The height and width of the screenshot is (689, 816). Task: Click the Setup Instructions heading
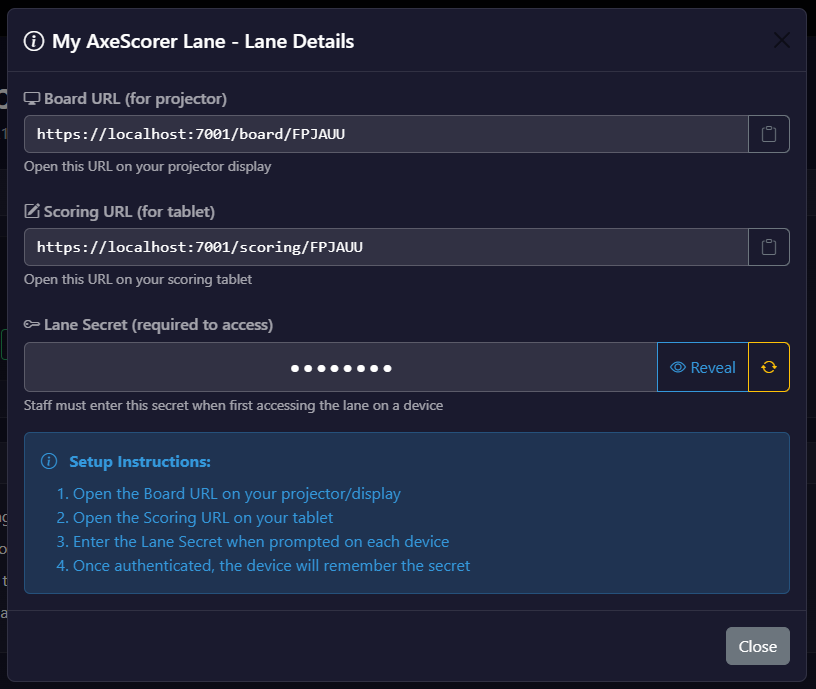pos(140,461)
